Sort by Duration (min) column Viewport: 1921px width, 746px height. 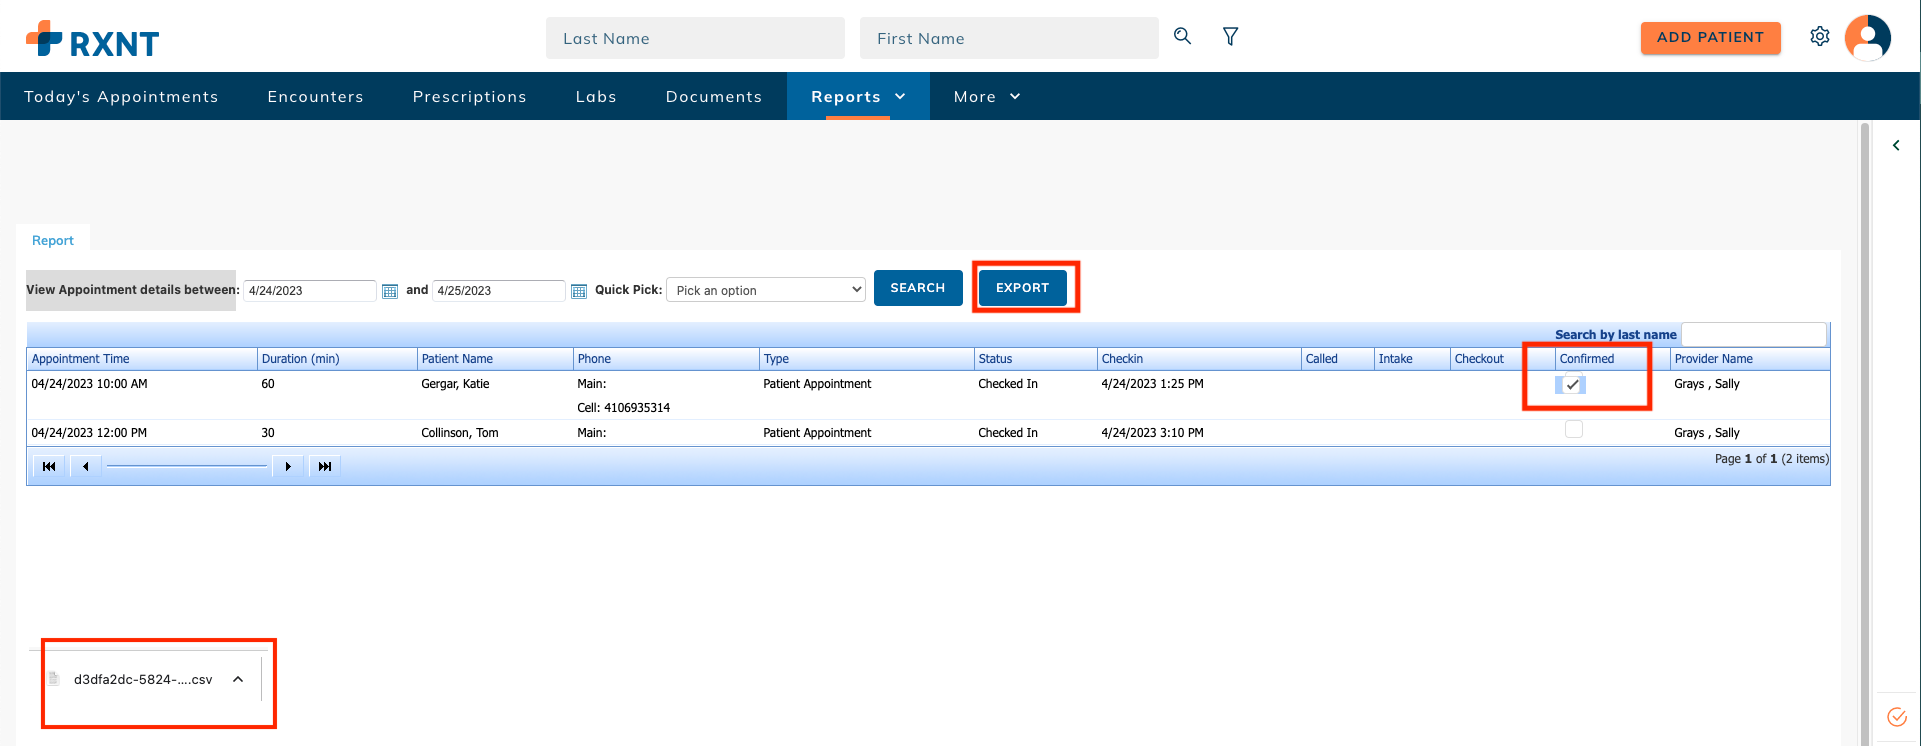pyautogui.click(x=337, y=359)
